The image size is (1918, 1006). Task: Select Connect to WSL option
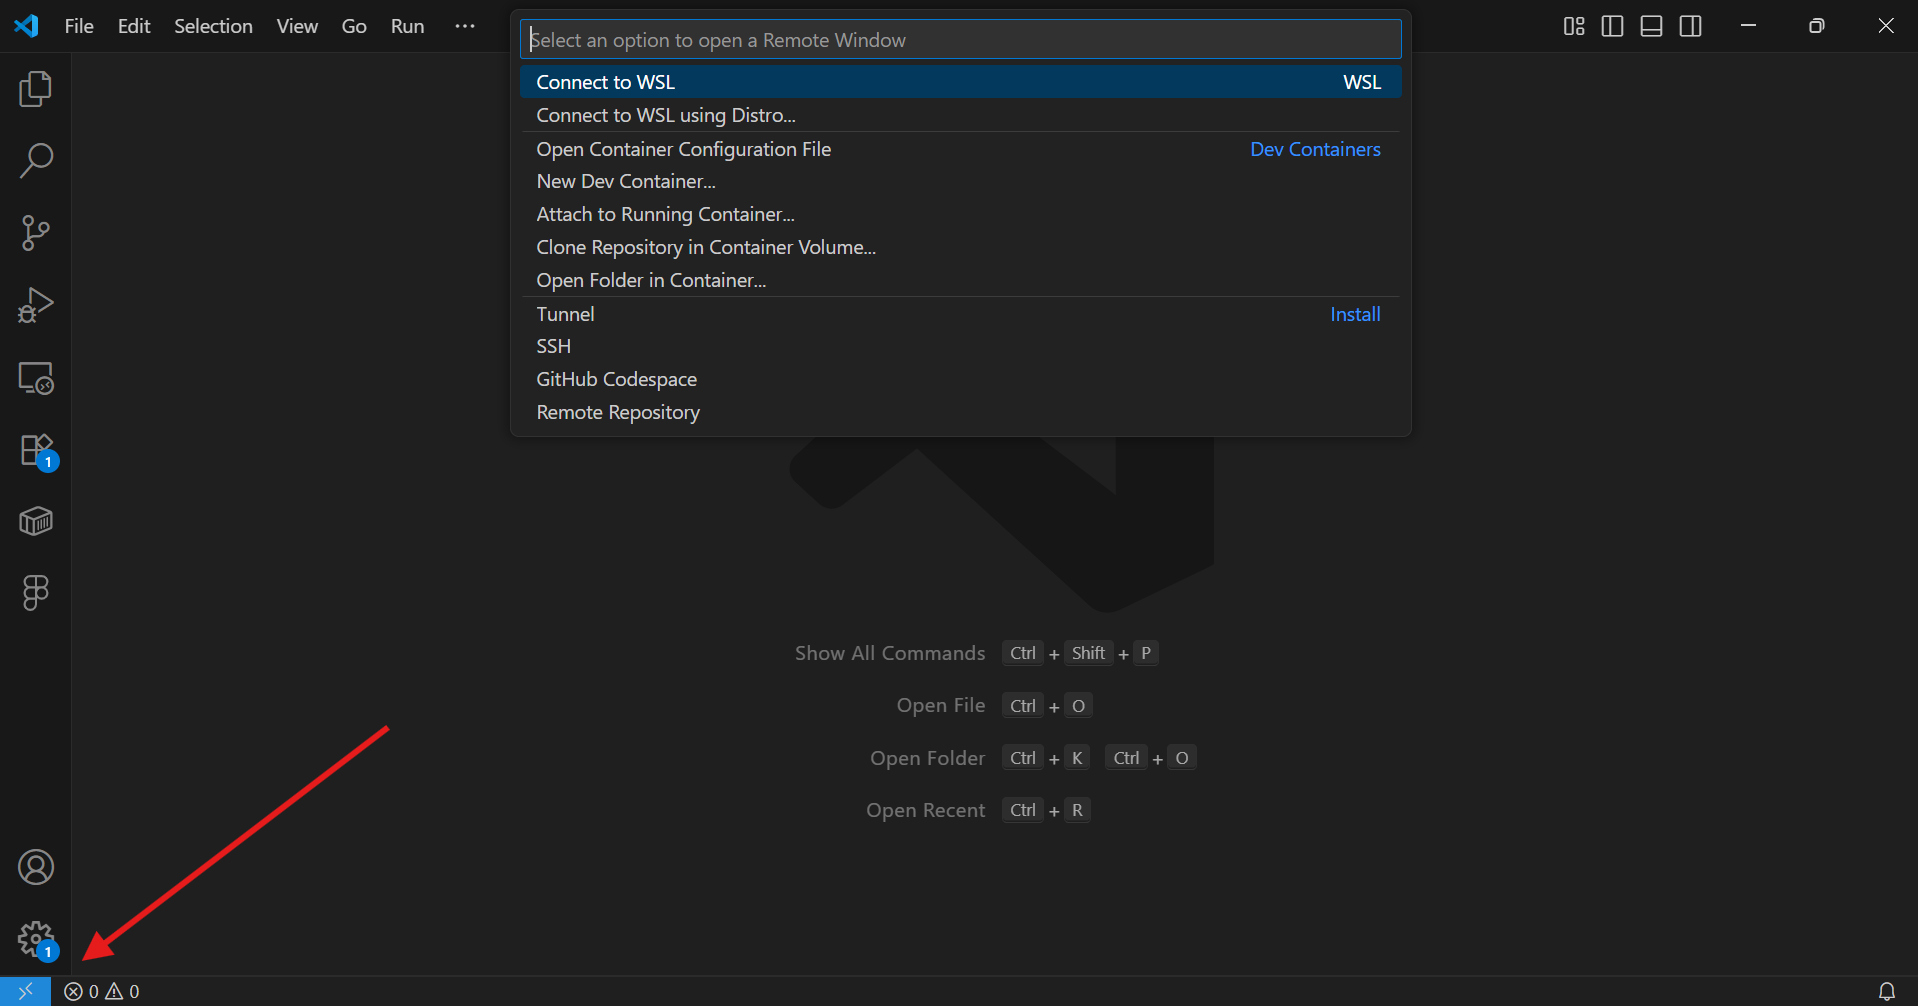pos(606,82)
